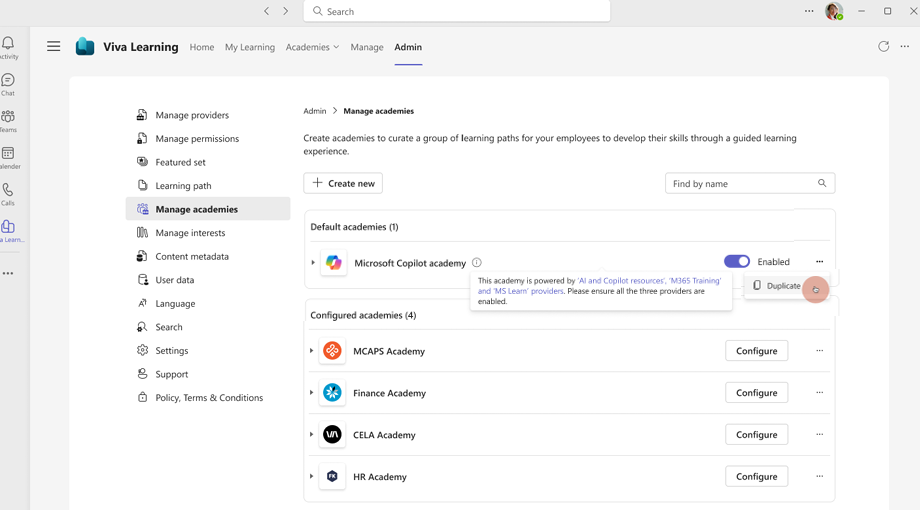The width and height of the screenshot is (920, 510).
Task: Open the Calendar app in the sidebar
Action: tap(8, 157)
